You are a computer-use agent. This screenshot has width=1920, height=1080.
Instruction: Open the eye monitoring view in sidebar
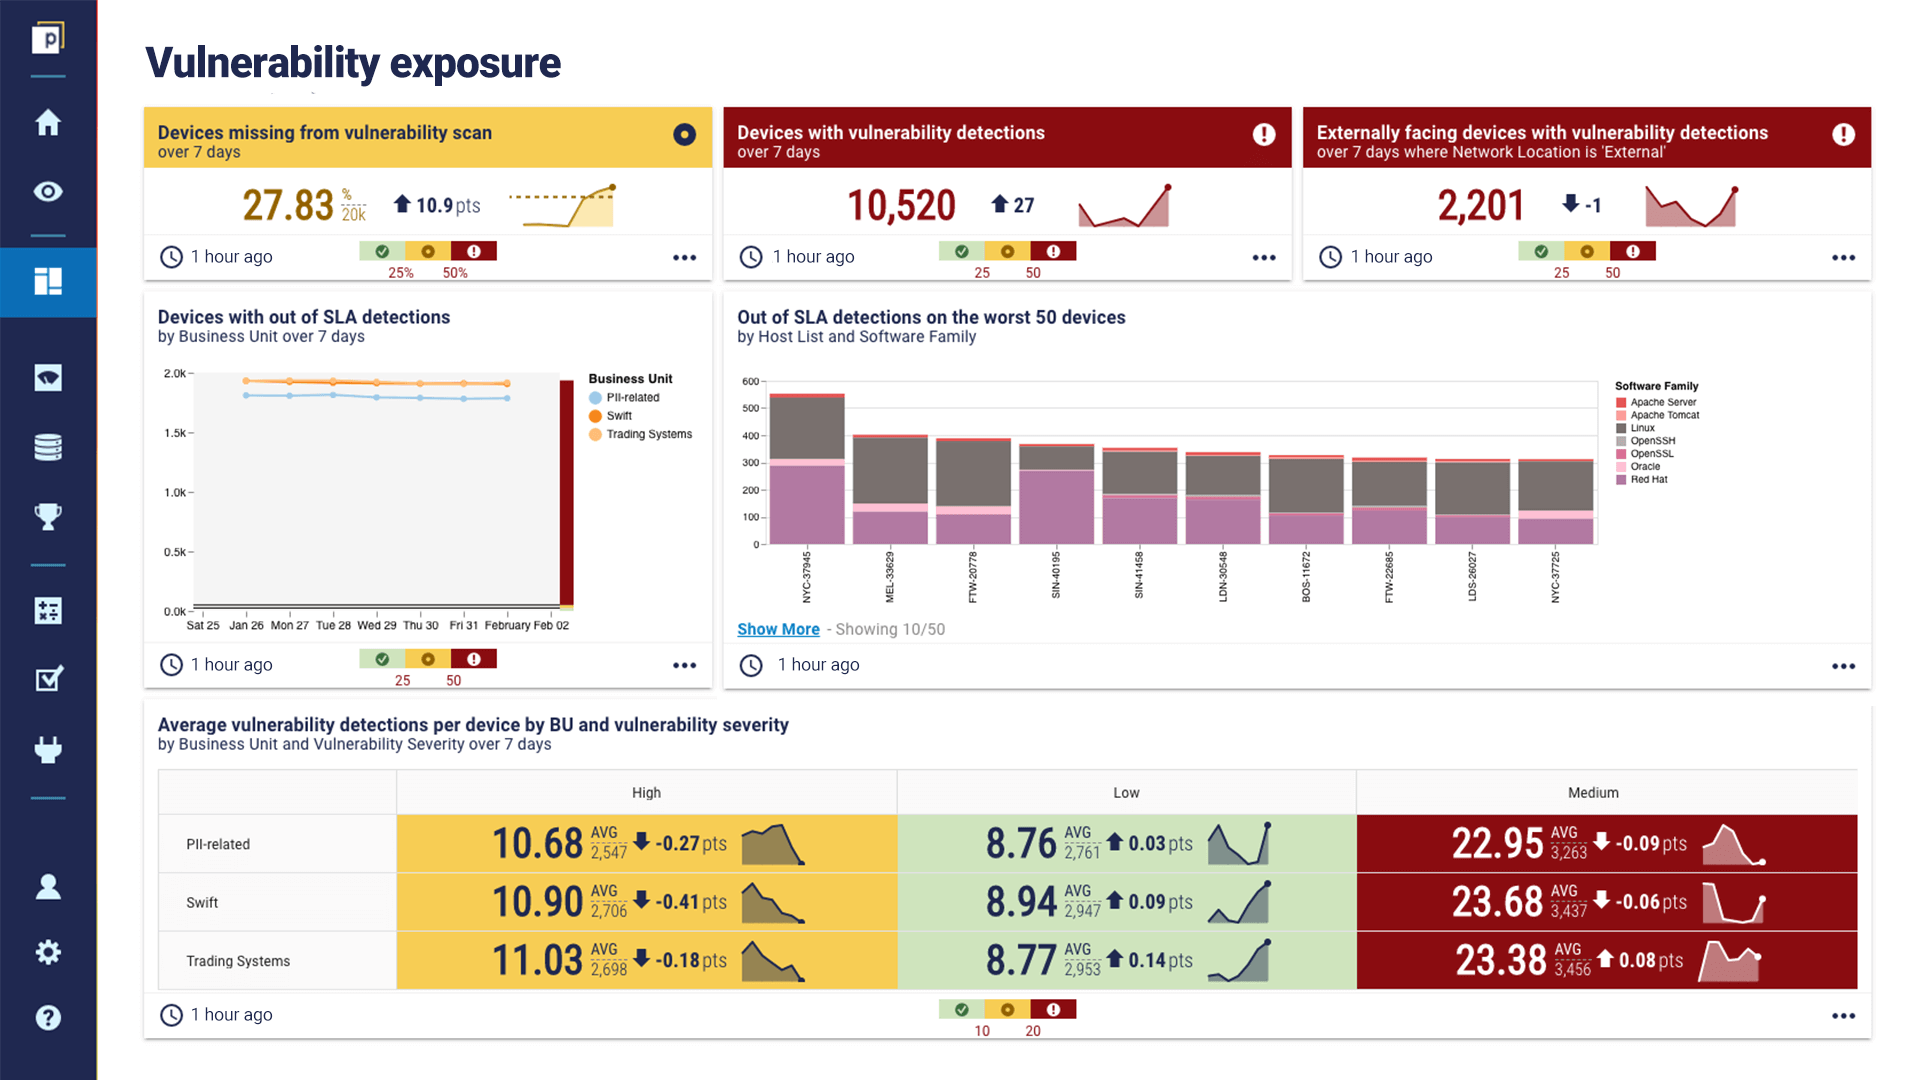pos(47,191)
